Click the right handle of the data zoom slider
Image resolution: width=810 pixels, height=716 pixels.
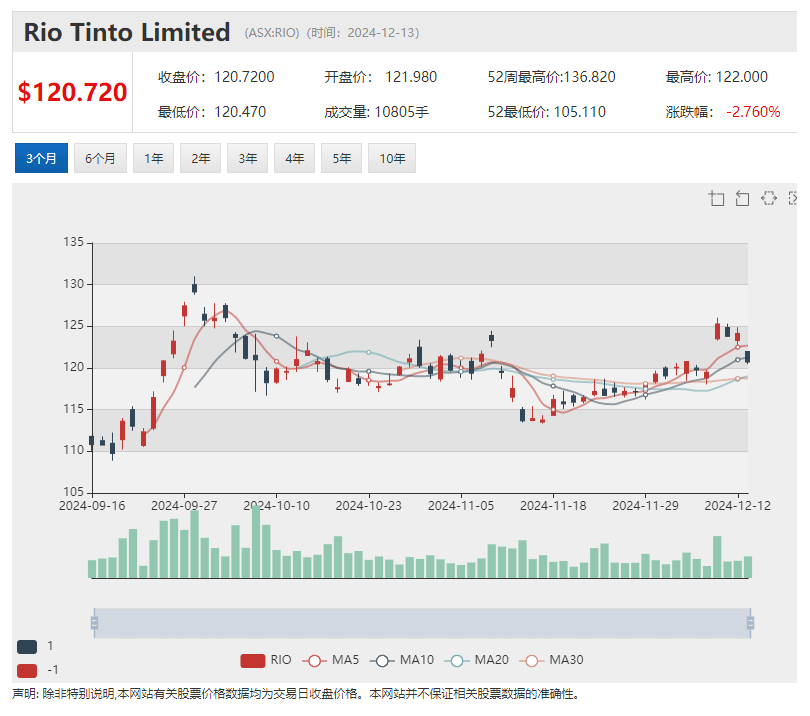(x=750, y=623)
